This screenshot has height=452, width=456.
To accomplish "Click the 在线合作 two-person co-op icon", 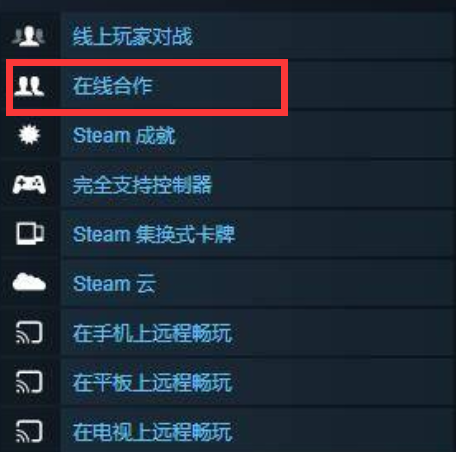I will 29,86.
